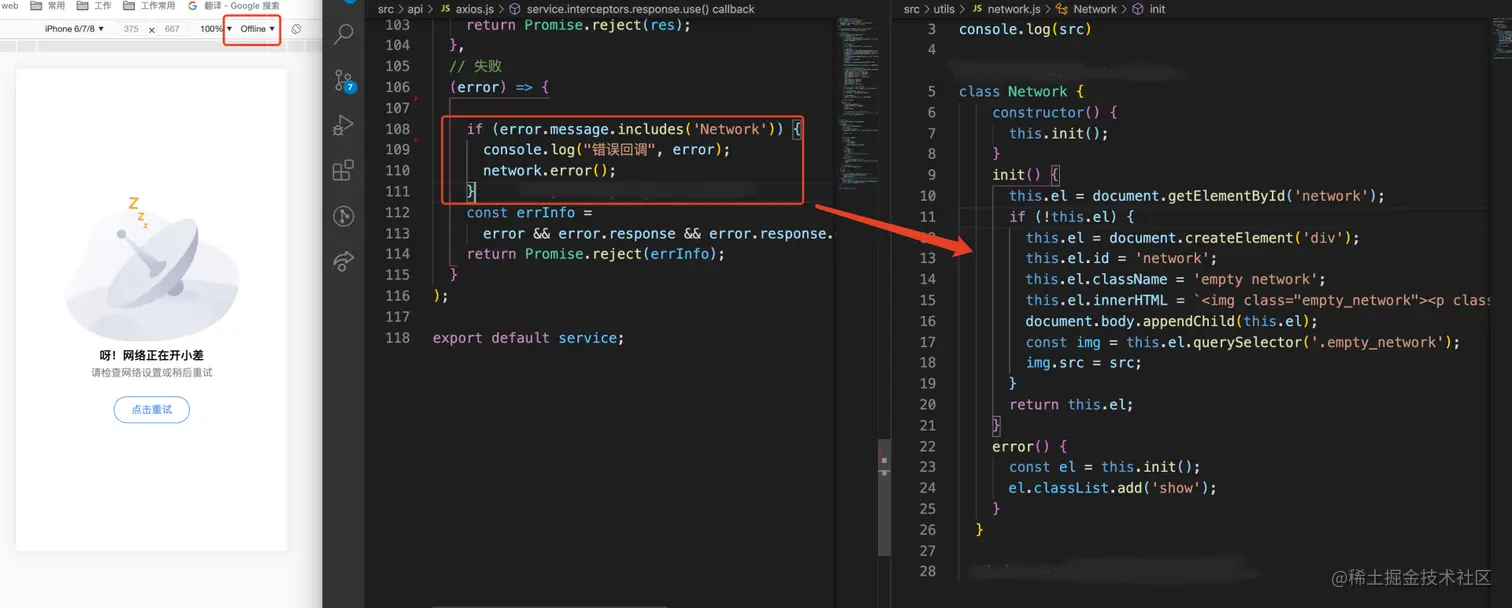Click the Google favicon bookmark
The height and width of the screenshot is (608, 1512).
(x=193, y=6)
